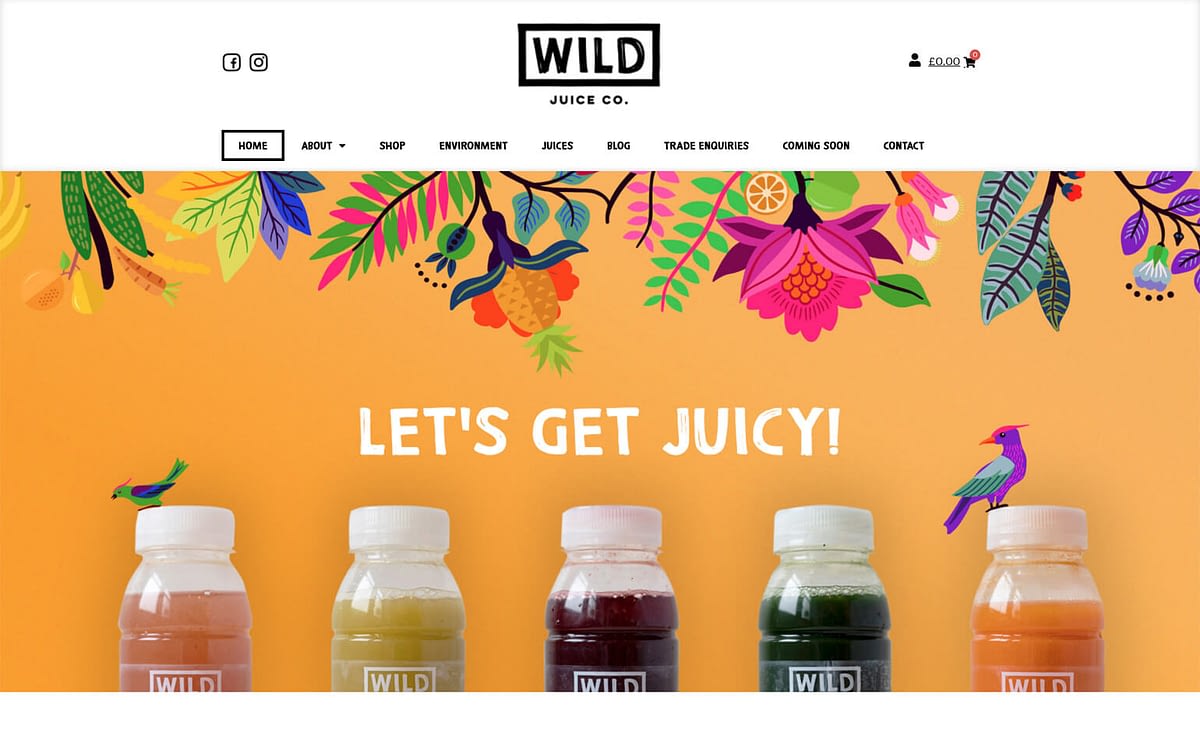Open the Shop page
Screen dimensions: 1200x750
[x=392, y=146]
